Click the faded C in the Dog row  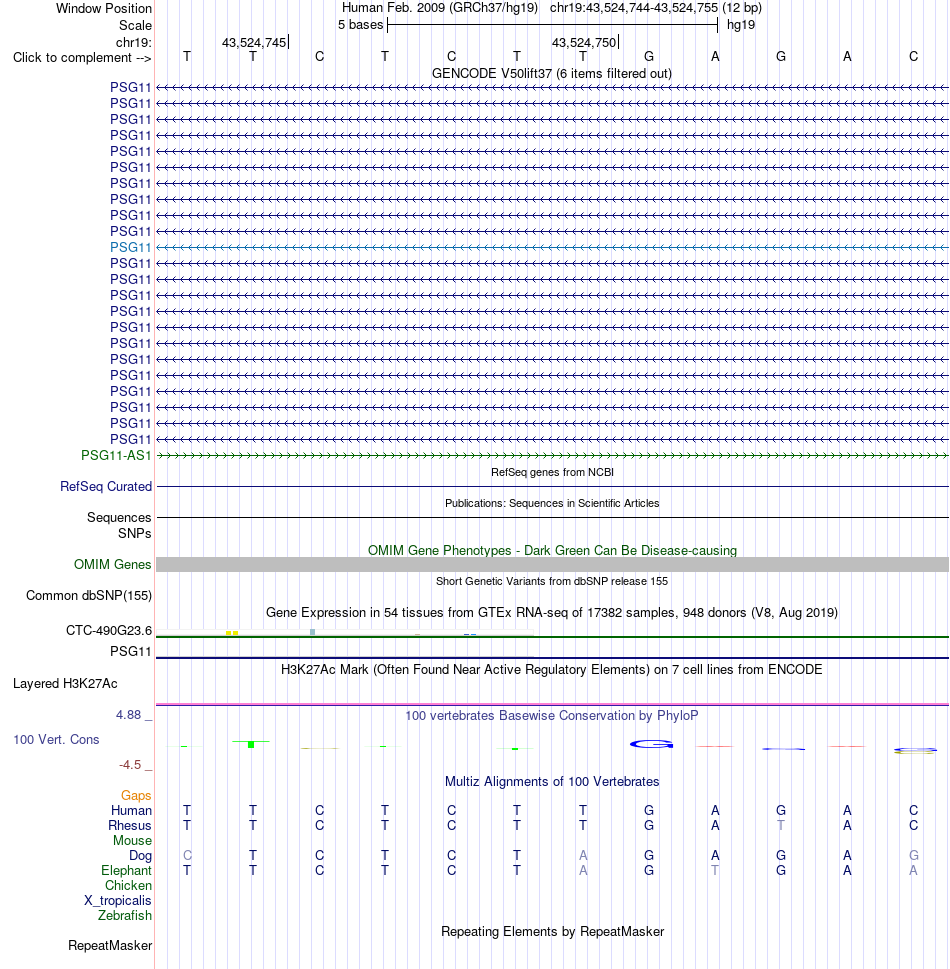(x=187, y=855)
